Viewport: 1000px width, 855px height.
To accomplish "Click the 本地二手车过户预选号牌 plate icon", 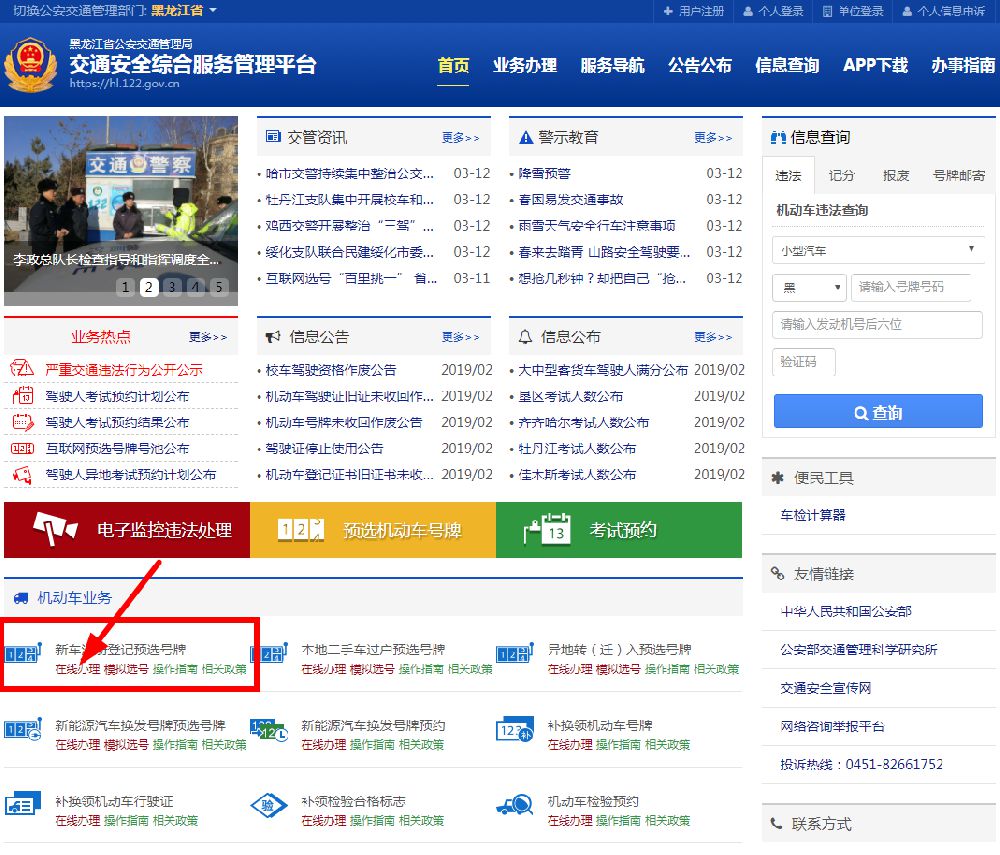I will [x=269, y=655].
